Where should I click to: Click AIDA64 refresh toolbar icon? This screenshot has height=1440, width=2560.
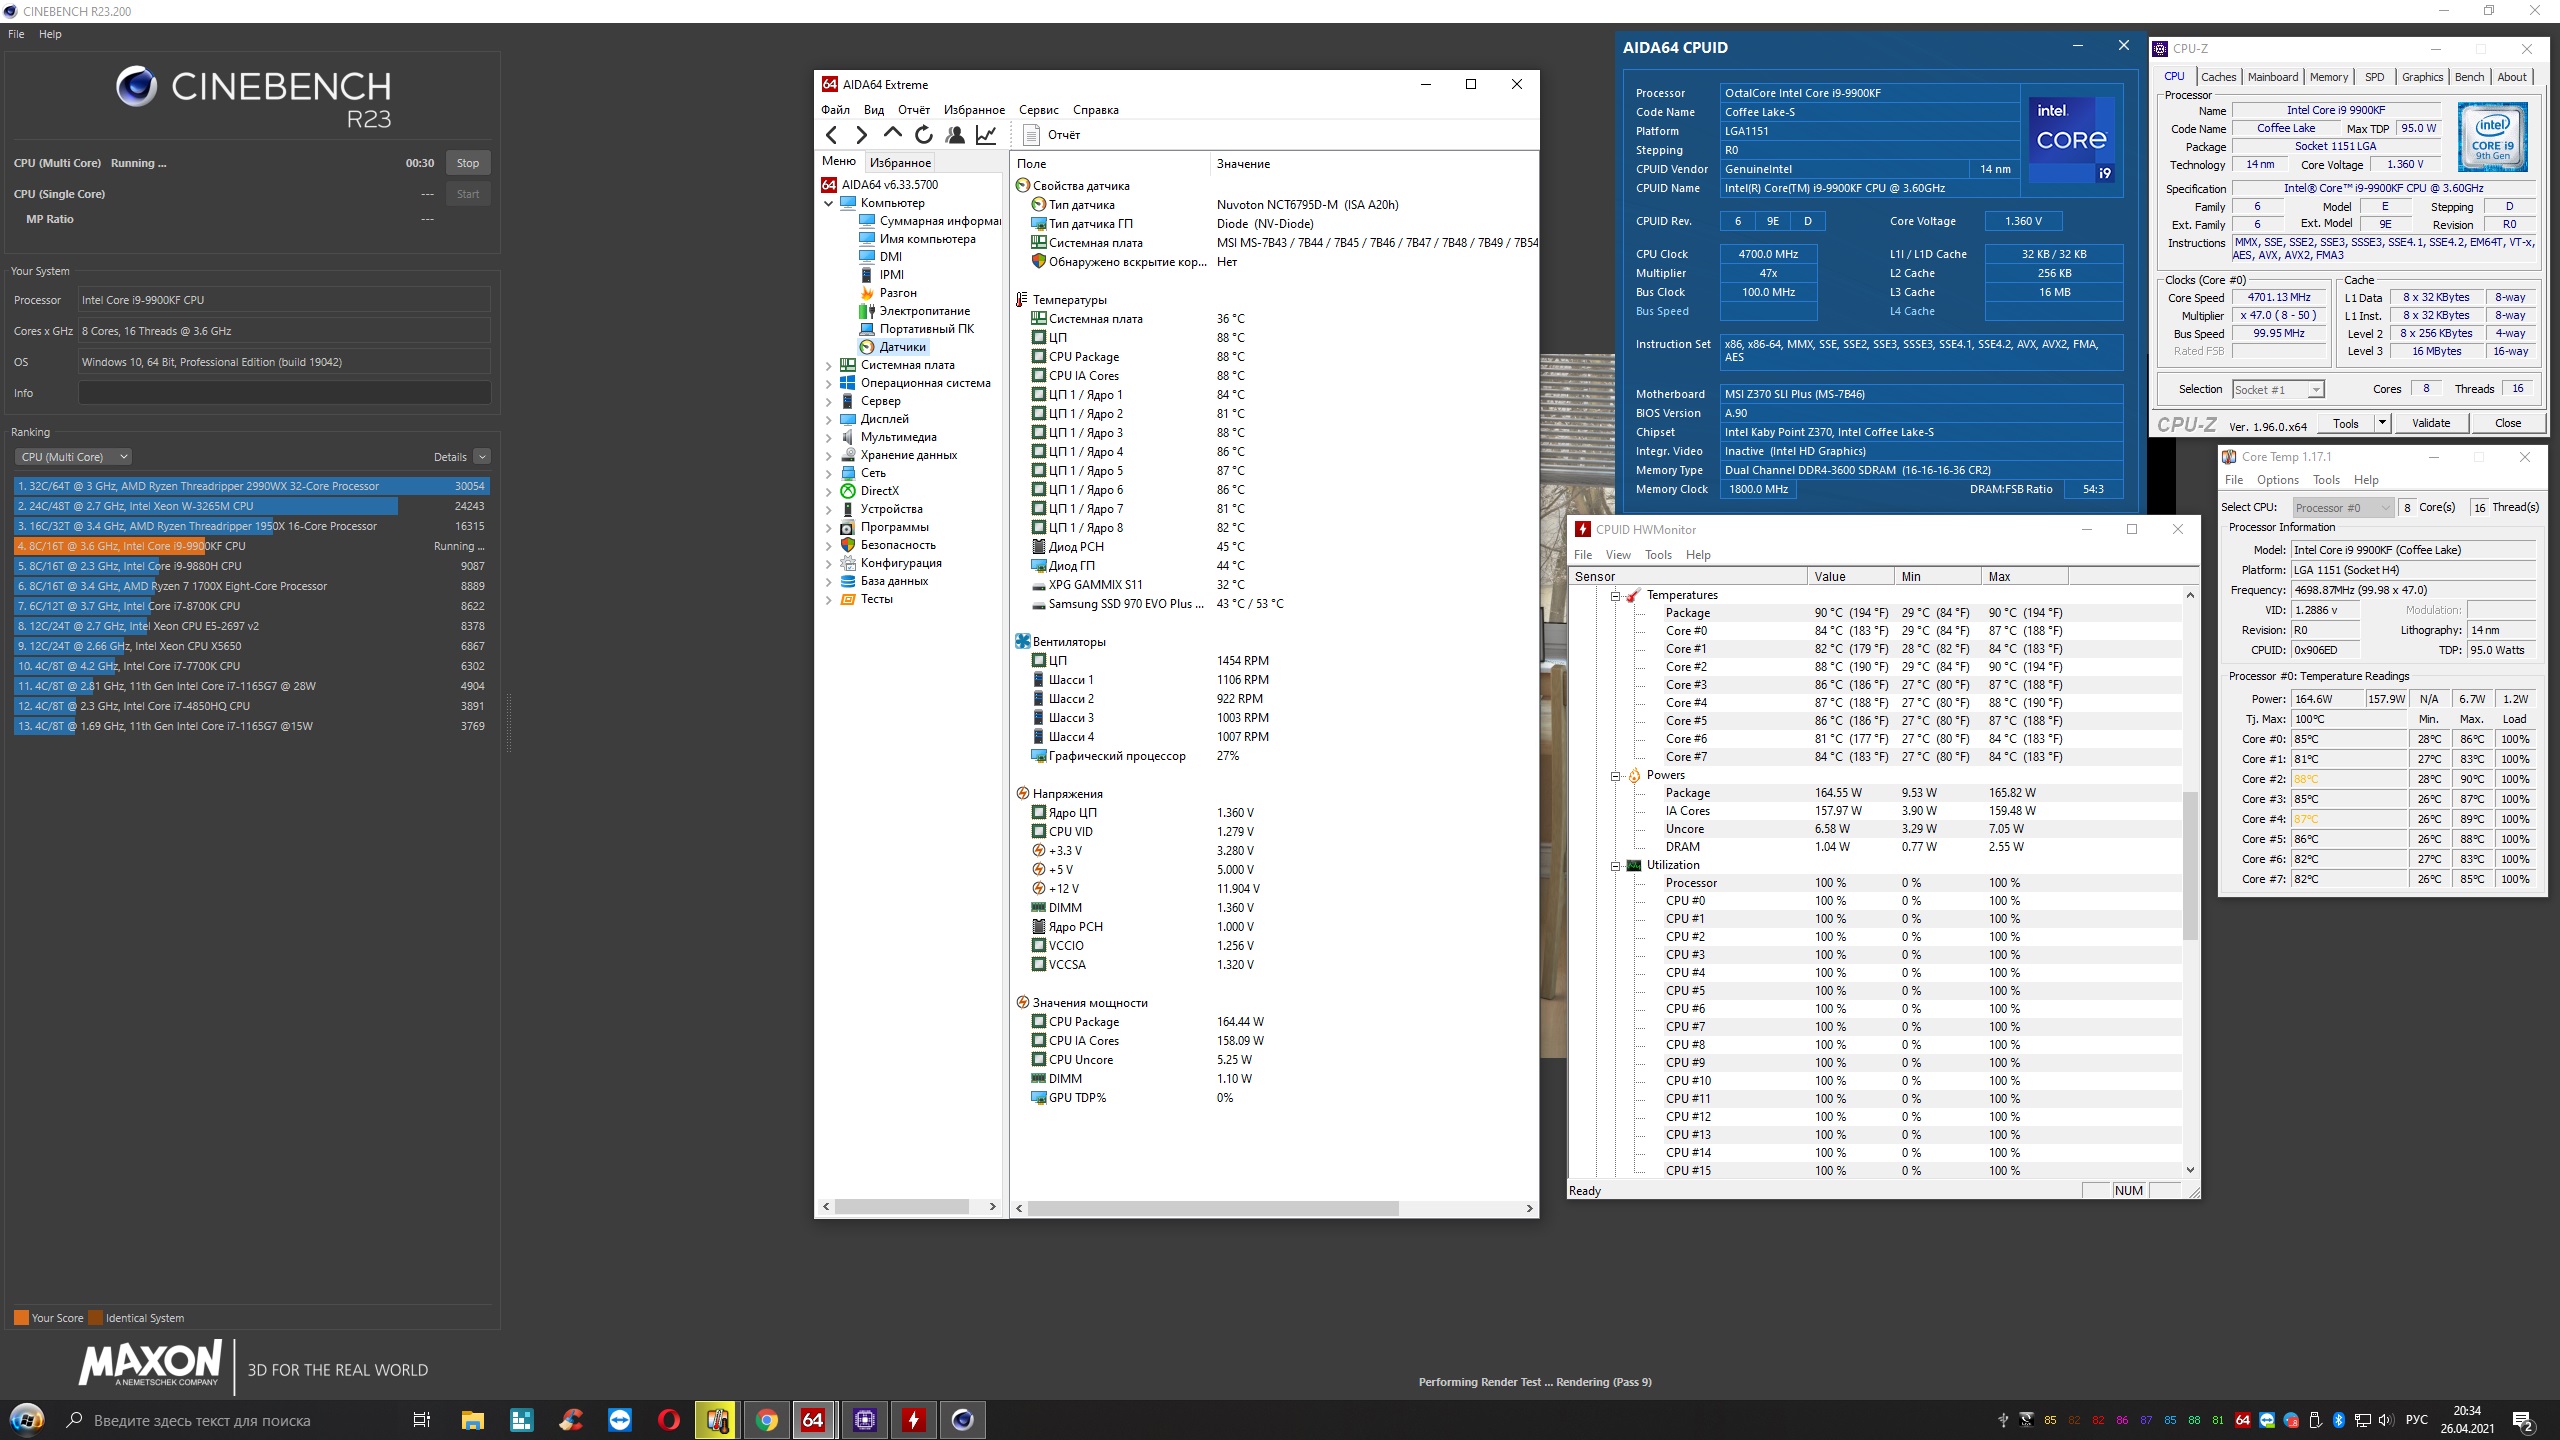click(924, 135)
